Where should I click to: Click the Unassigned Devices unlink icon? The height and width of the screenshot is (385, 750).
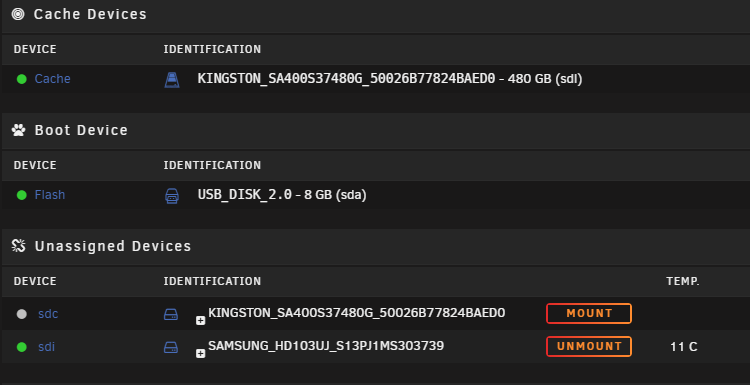click(19, 246)
